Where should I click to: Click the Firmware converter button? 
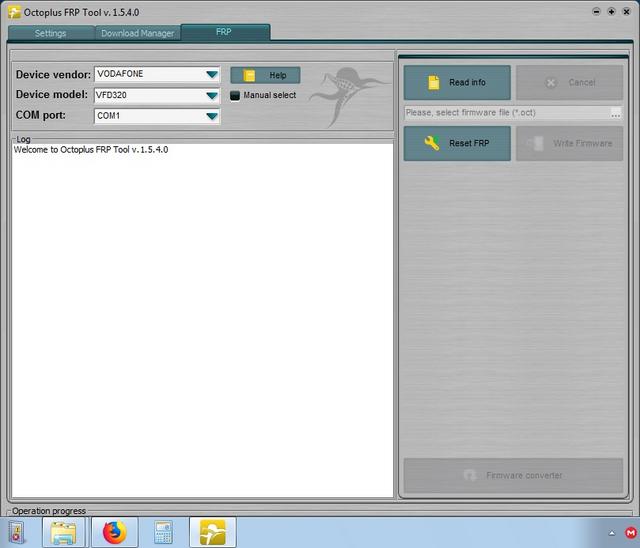[513, 475]
